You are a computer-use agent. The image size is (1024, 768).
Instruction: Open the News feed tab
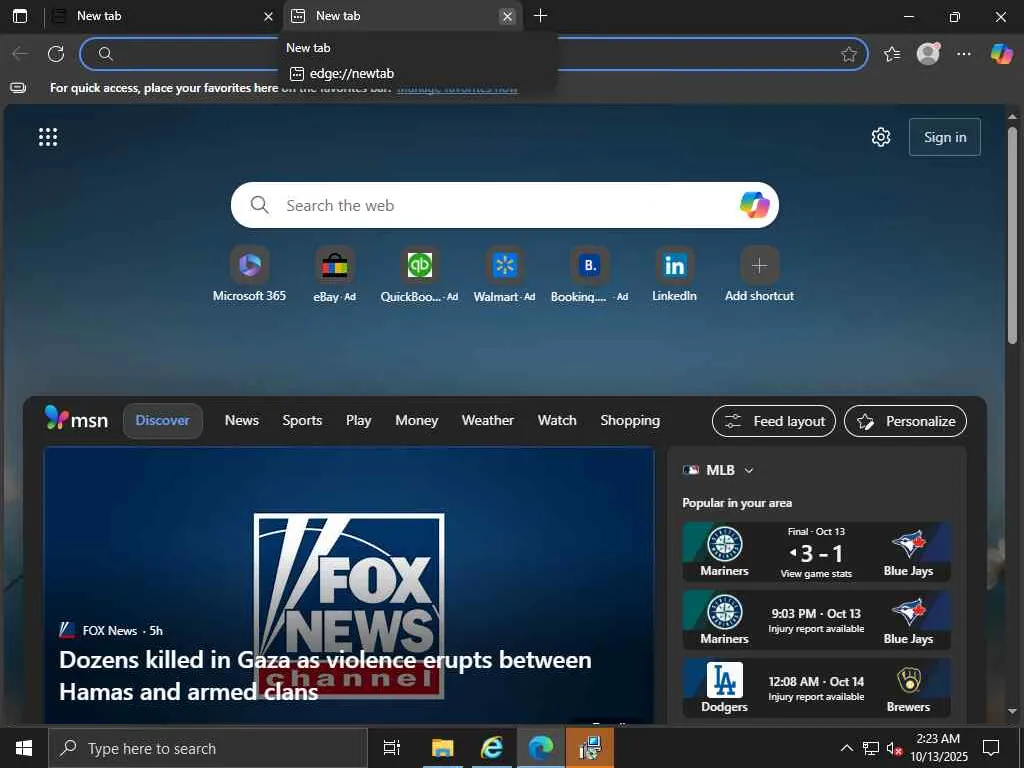(242, 421)
